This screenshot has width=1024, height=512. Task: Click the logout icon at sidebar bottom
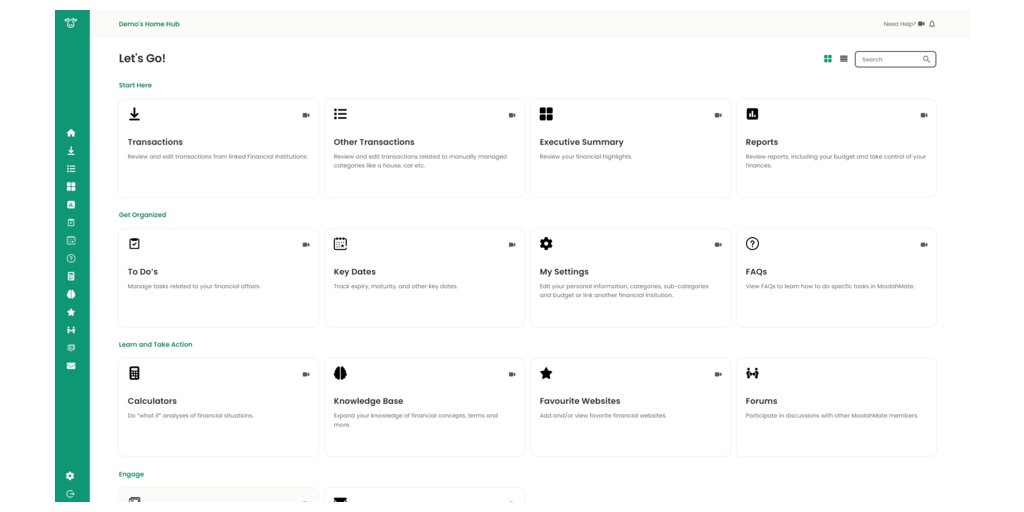[x=70, y=494]
